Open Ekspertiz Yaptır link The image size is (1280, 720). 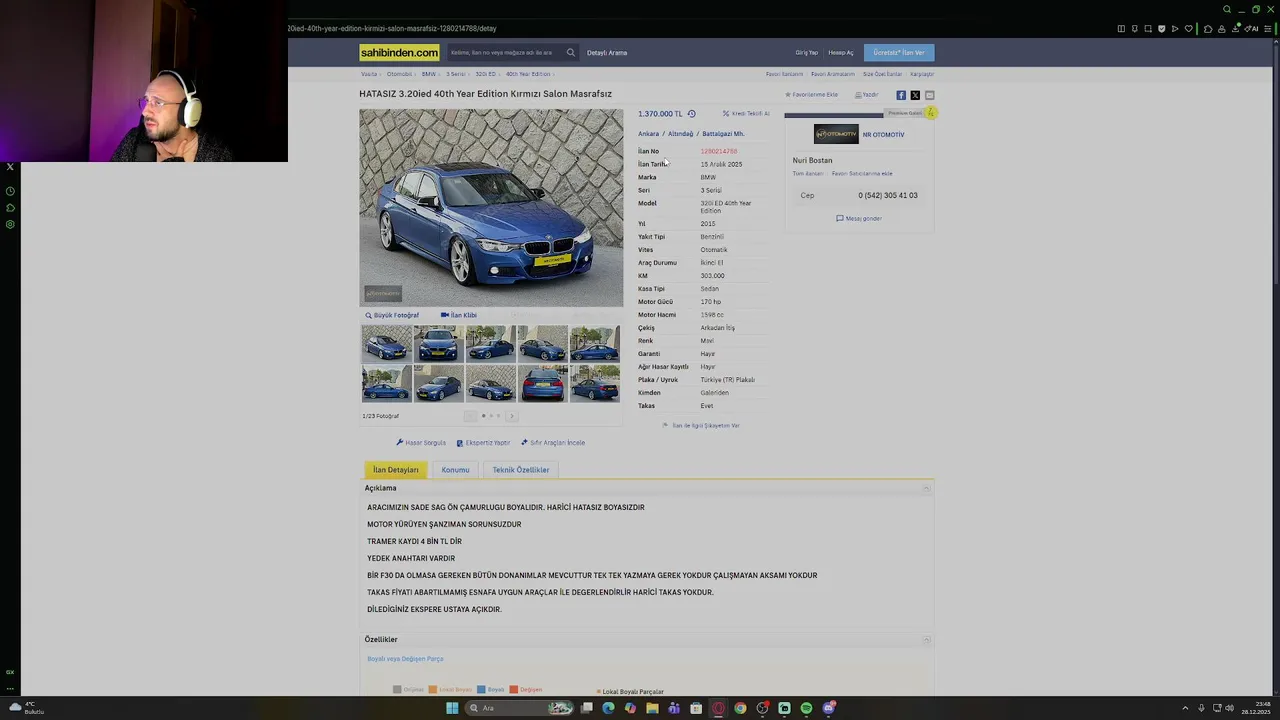(483, 443)
